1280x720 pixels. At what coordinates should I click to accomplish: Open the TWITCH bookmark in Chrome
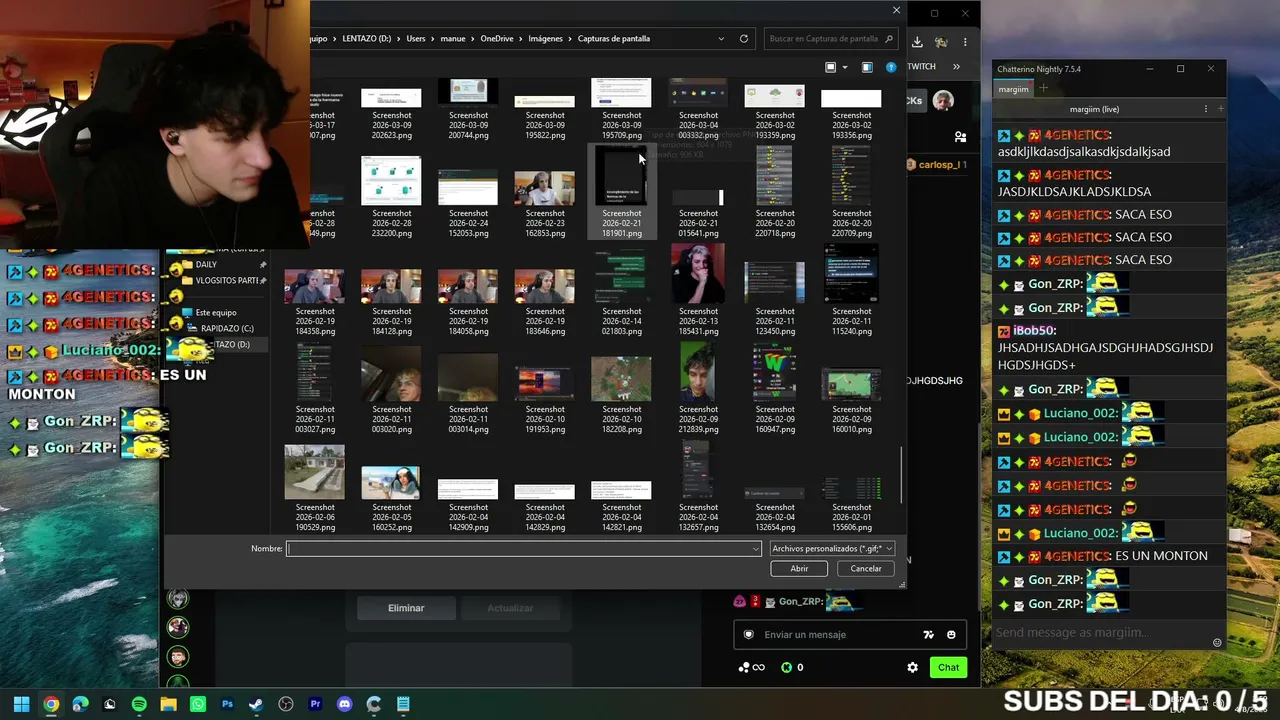tap(921, 67)
